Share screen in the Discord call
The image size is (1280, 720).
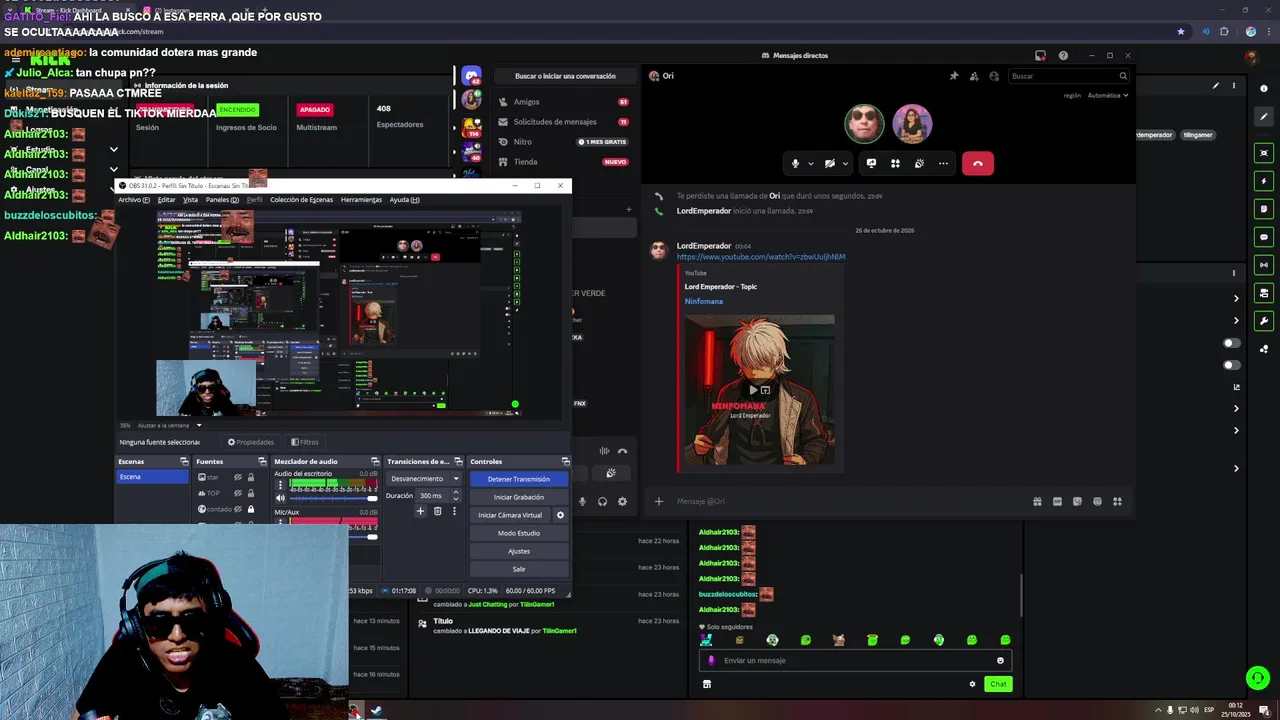(871, 163)
